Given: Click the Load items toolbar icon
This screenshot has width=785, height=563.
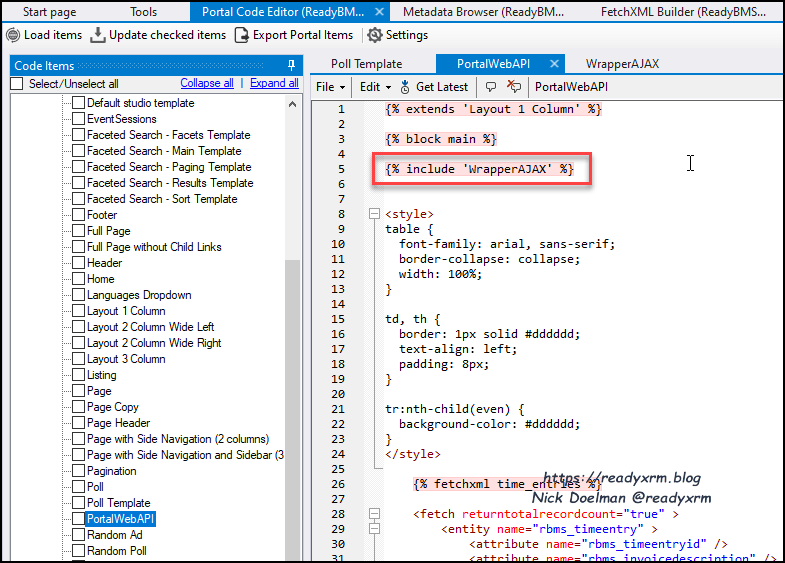Looking at the screenshot, I should pos(13,35).
